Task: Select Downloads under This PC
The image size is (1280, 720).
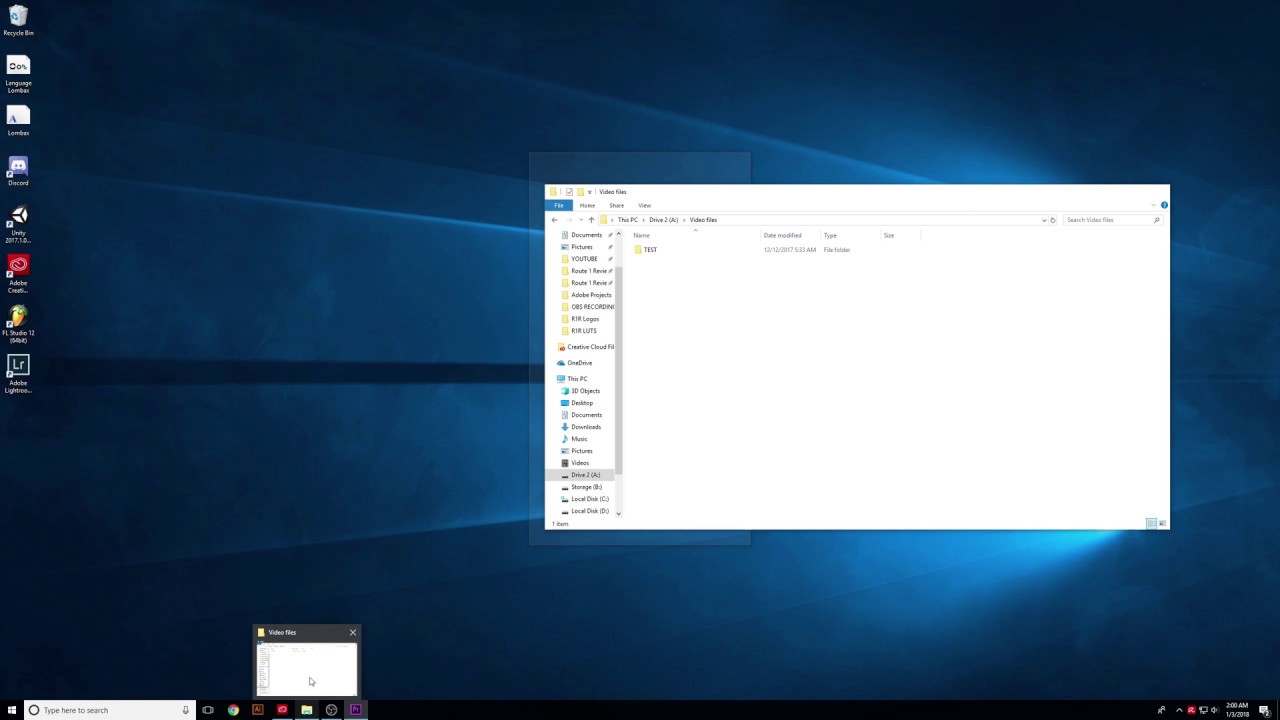Action: [586, 427]
